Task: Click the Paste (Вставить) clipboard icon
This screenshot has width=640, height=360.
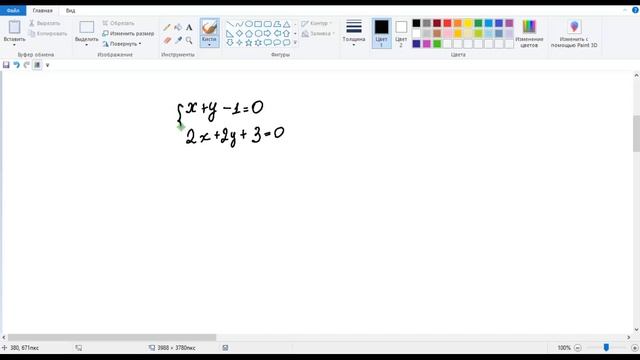Action: click(14, 27)
